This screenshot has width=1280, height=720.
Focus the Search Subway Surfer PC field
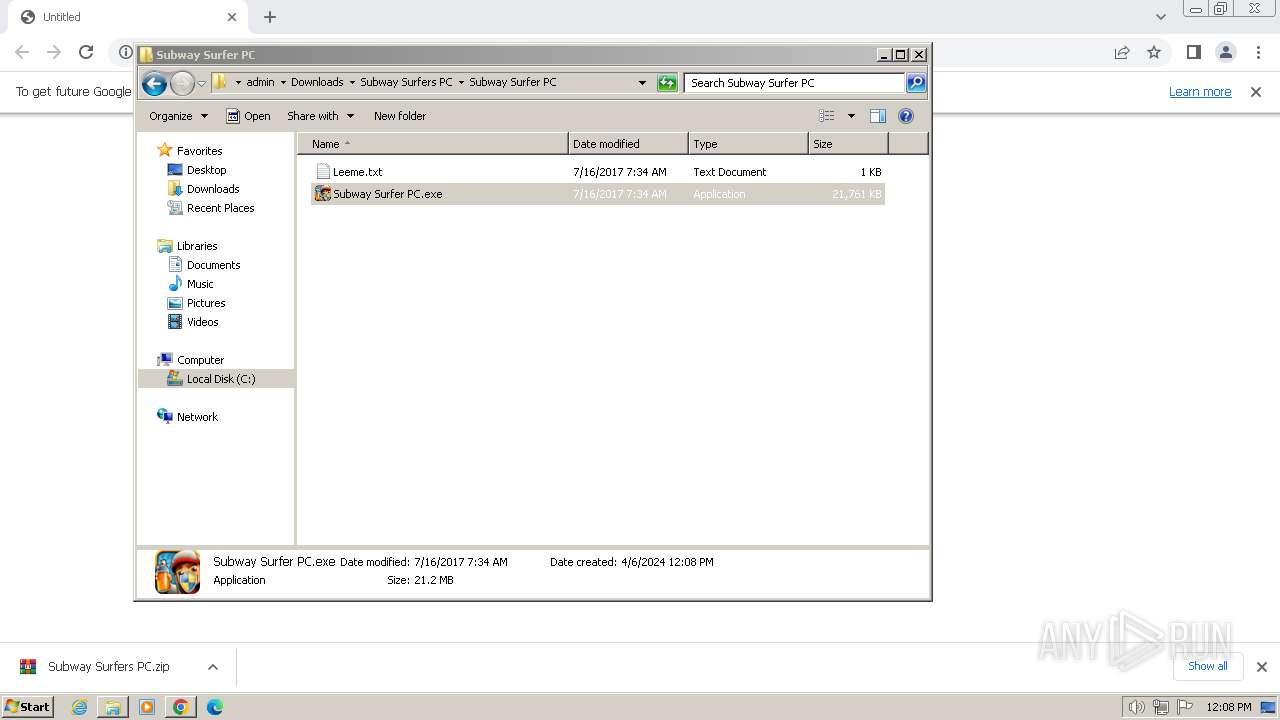click(x=795, y=83)
